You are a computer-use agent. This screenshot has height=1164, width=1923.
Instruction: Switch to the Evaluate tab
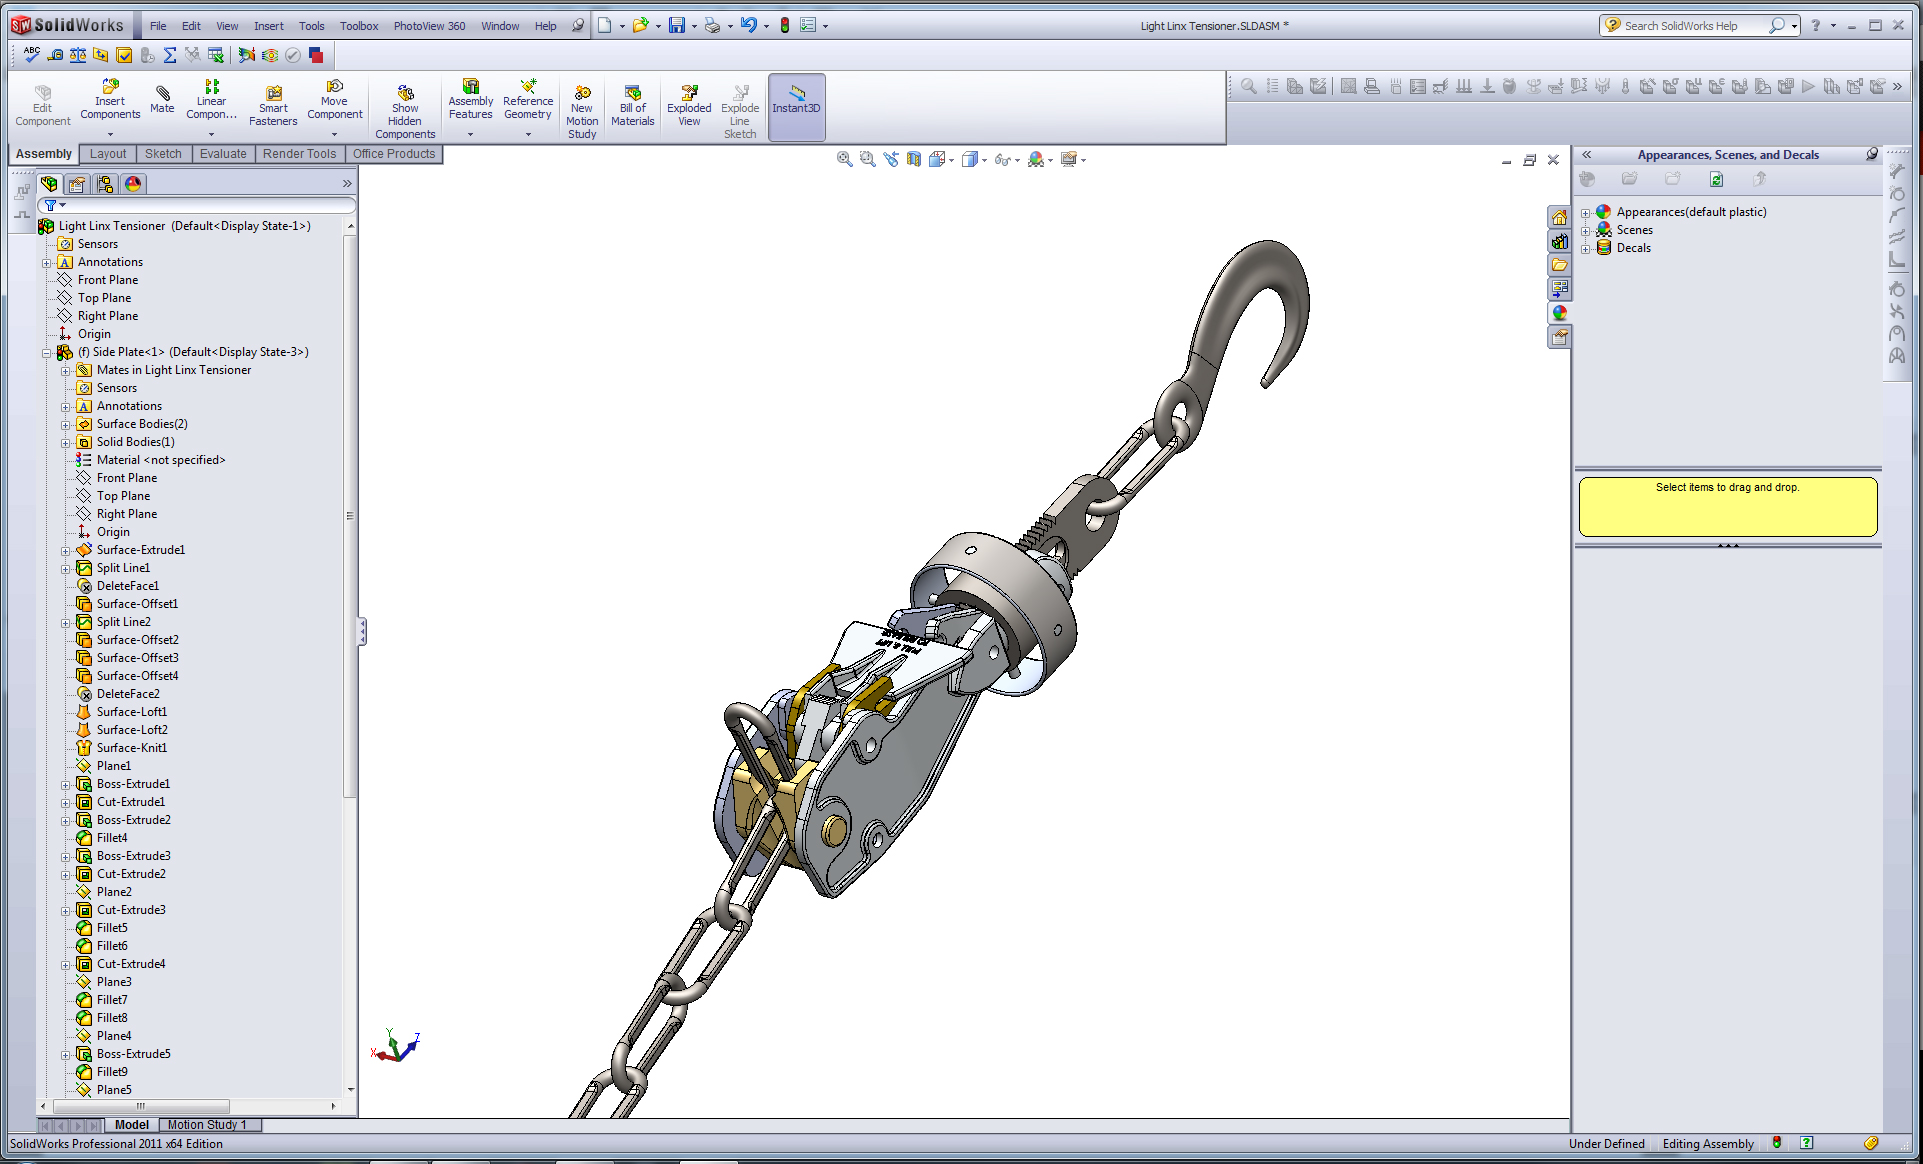(222, 154)
